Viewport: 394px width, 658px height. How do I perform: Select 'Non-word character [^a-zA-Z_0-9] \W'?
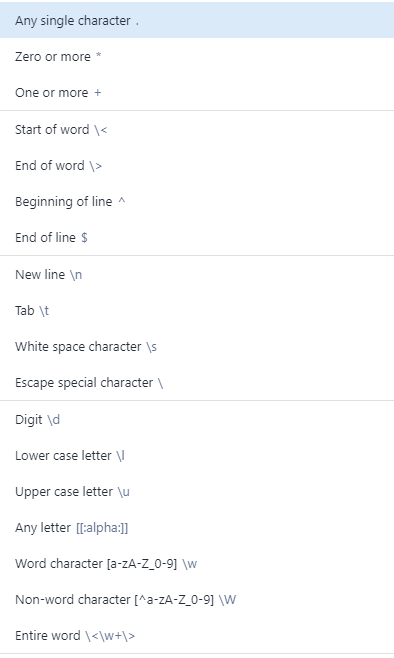tap(197, 600)
